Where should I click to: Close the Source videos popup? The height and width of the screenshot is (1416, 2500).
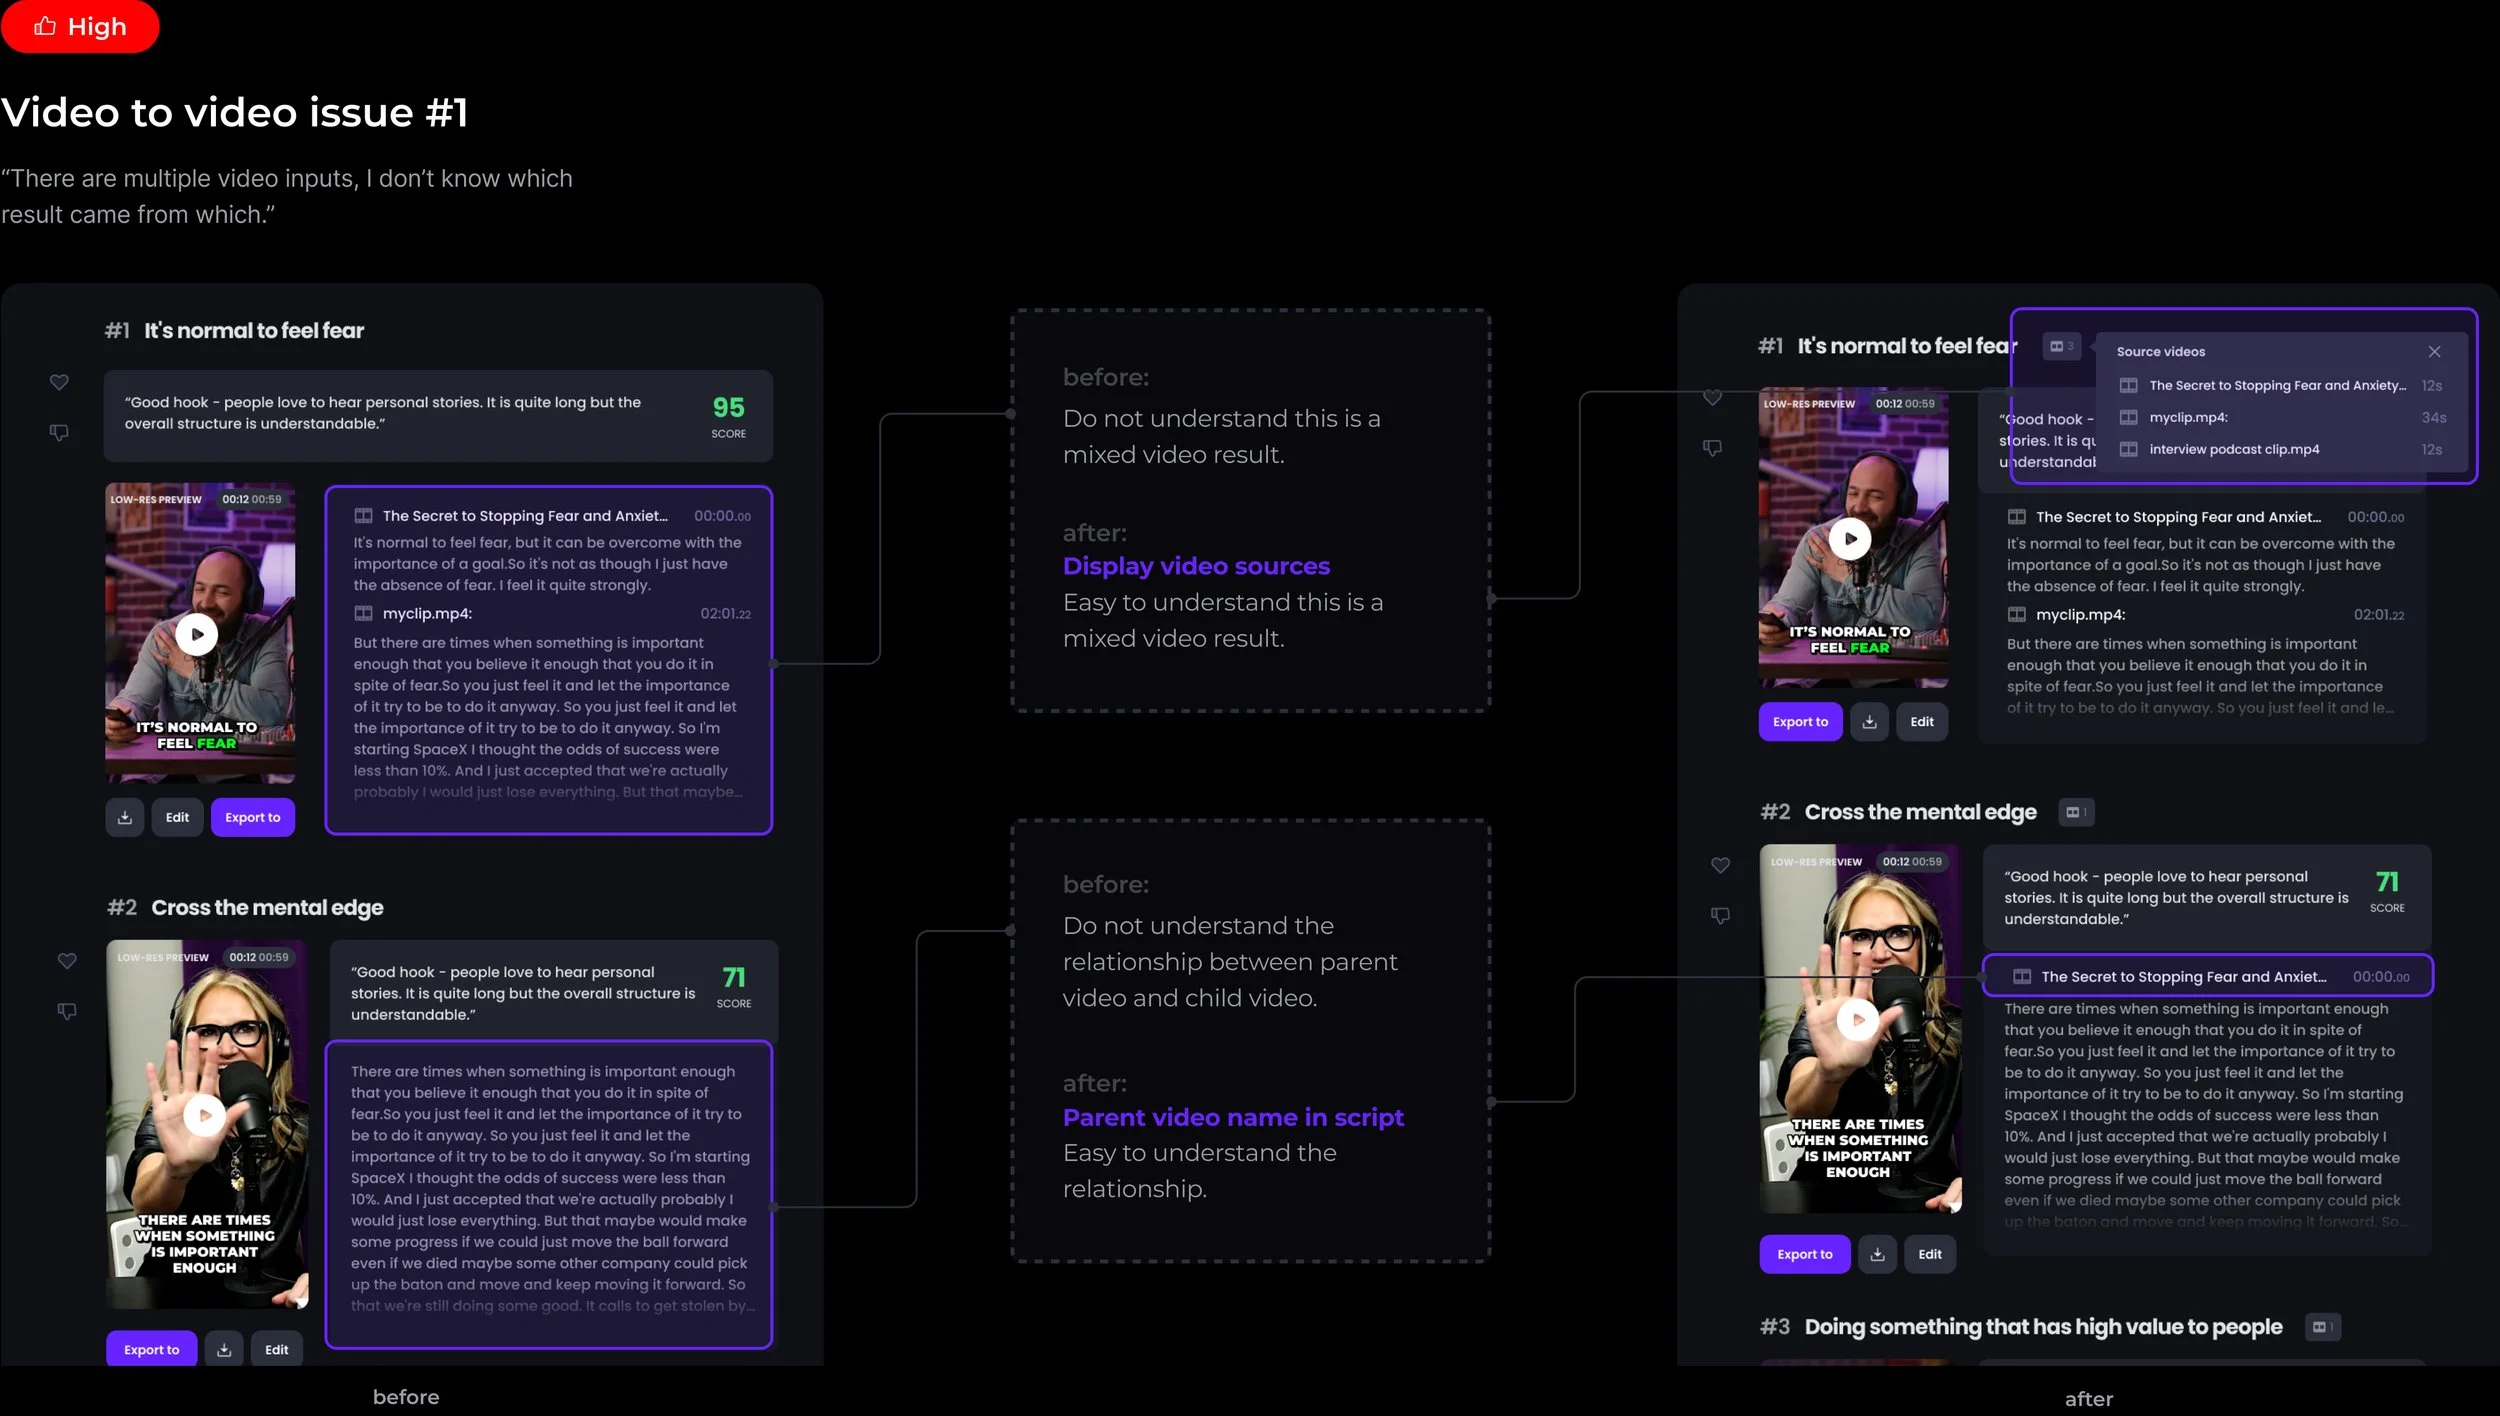pos(2435,351)
